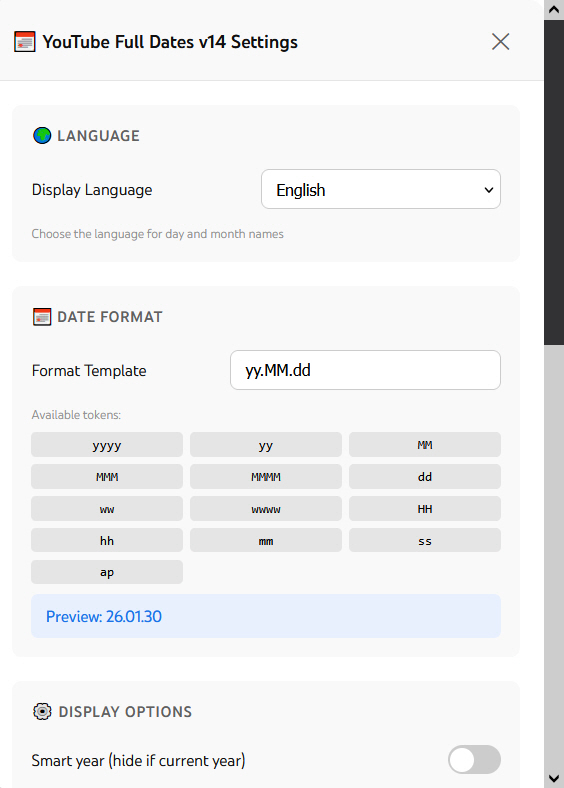Click the globe icon next to LANGUAGE
The height and width of the screenshot is (788, 564).
[x=42, y=136]
